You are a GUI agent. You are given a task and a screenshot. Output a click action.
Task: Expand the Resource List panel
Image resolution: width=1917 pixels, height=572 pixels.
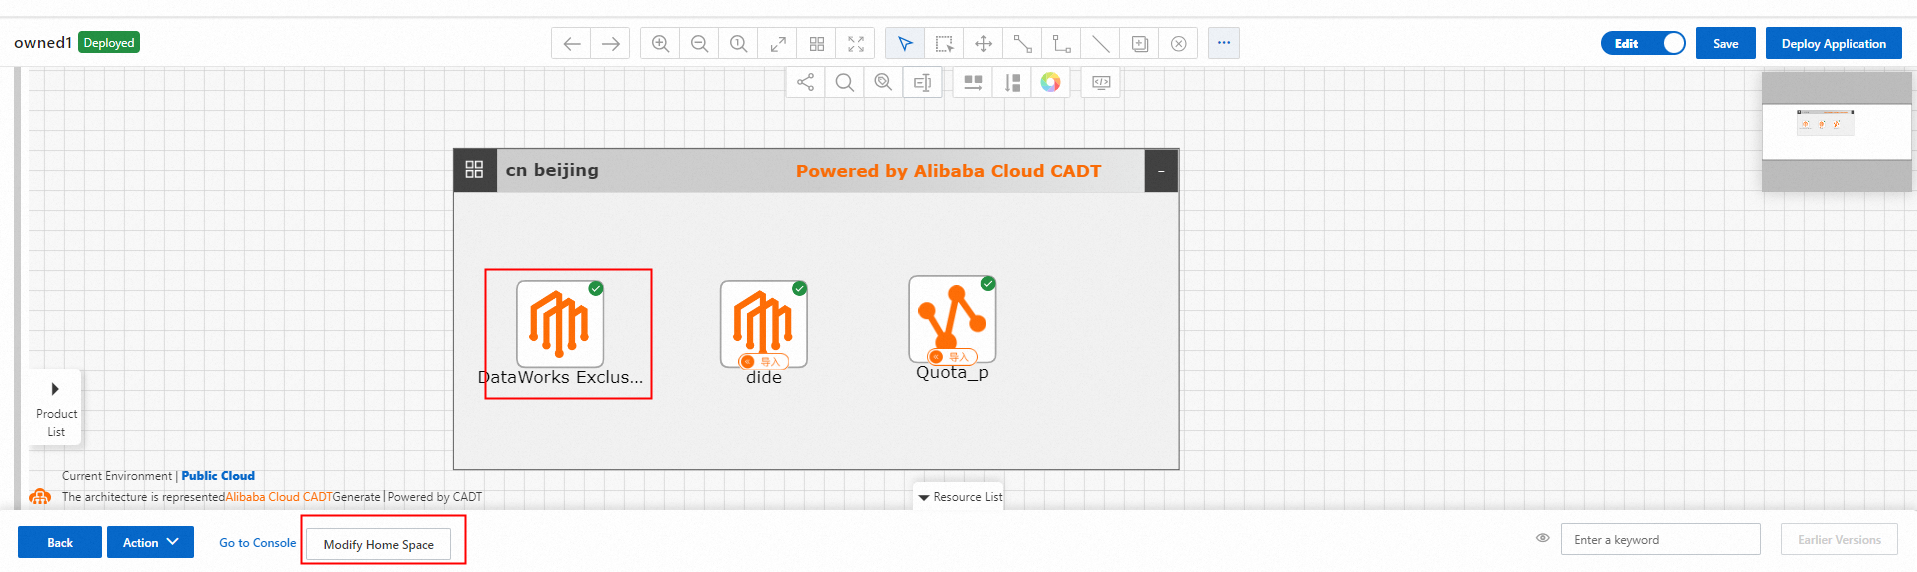tap(959, 497)
